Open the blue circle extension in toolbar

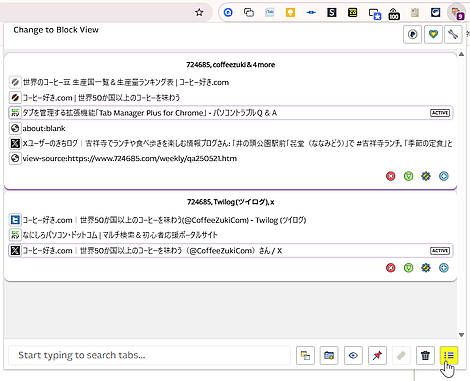click(x=228, y=13)
